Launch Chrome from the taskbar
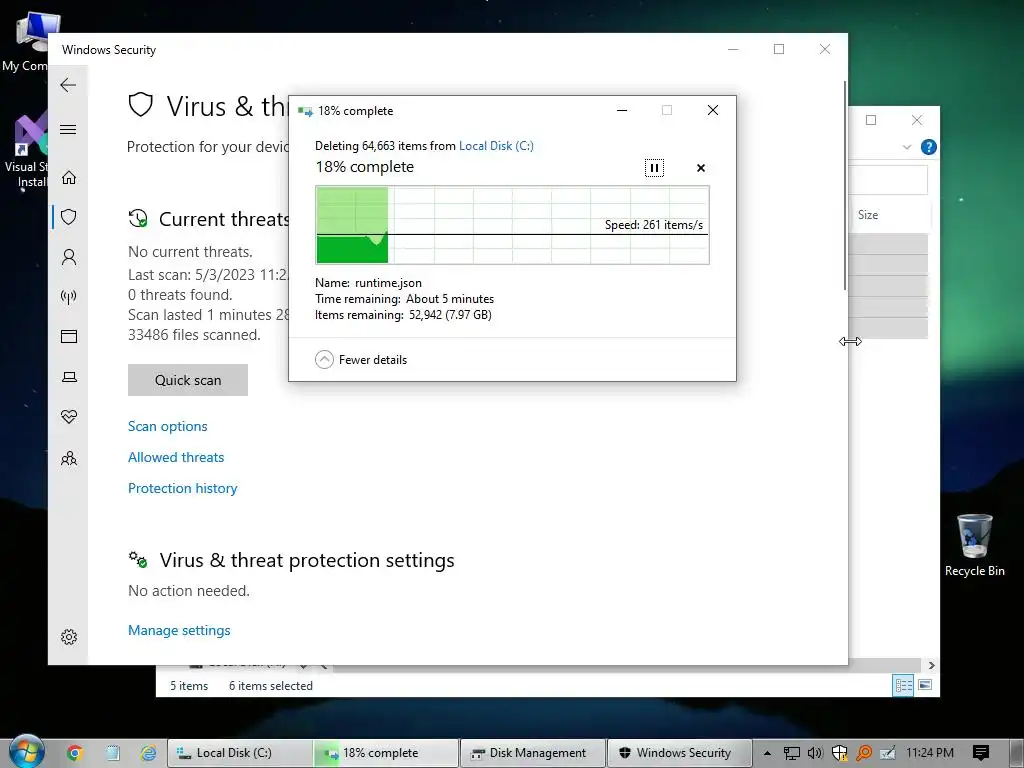 74,753
